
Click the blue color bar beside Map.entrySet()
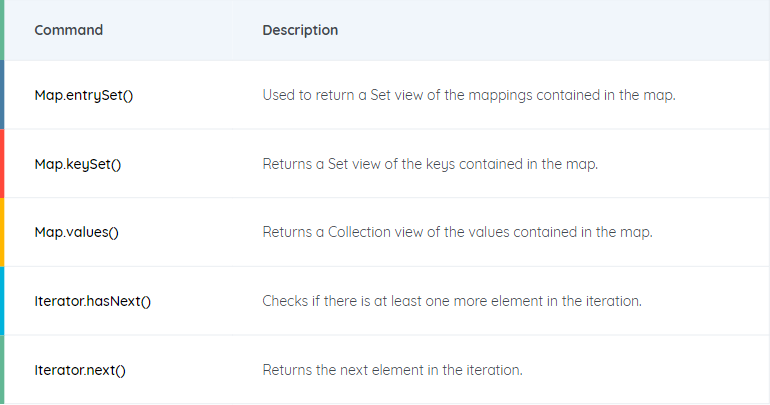(x=2, y=95)
